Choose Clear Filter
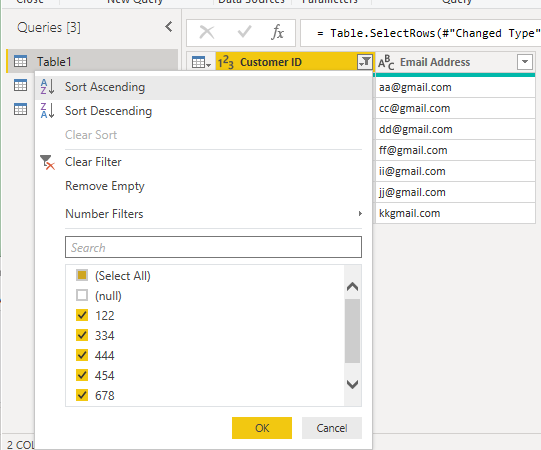 tap(204, 162)
